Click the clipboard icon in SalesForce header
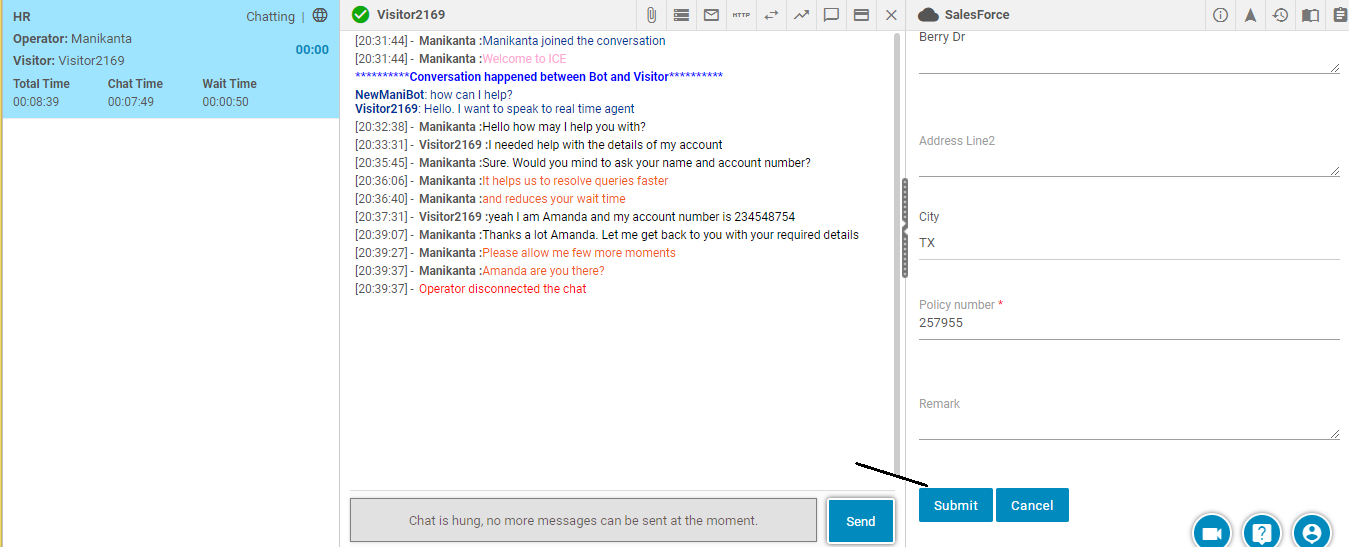The height and width of the screenshot is (547, 1349). tap(1340, 15)
